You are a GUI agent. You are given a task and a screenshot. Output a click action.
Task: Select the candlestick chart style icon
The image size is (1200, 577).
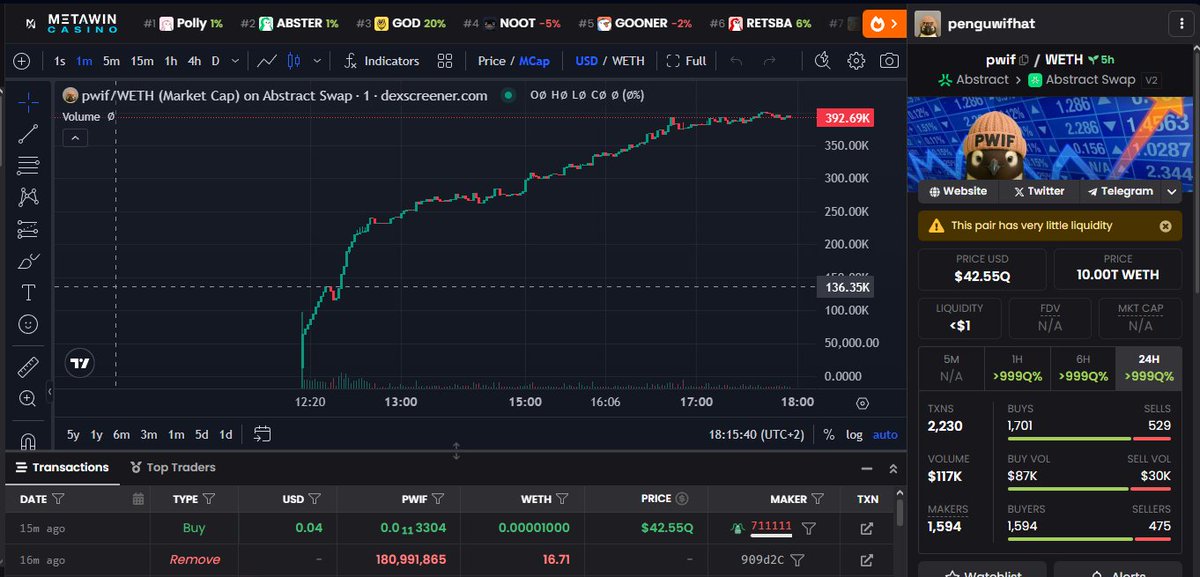(294, 61)
